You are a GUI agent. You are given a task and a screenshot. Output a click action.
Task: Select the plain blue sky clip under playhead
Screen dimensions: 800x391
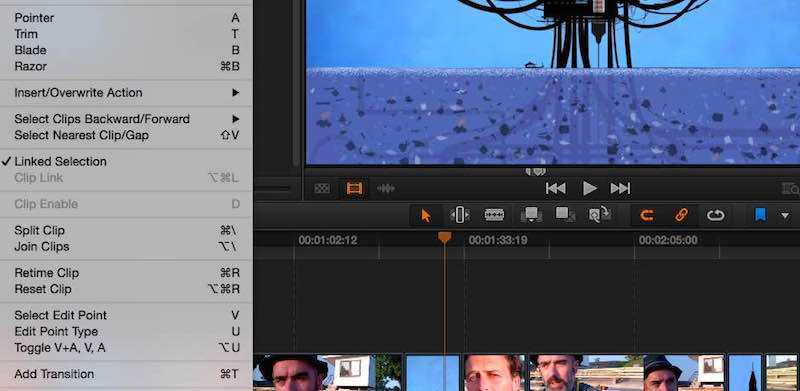coord(433,373)
